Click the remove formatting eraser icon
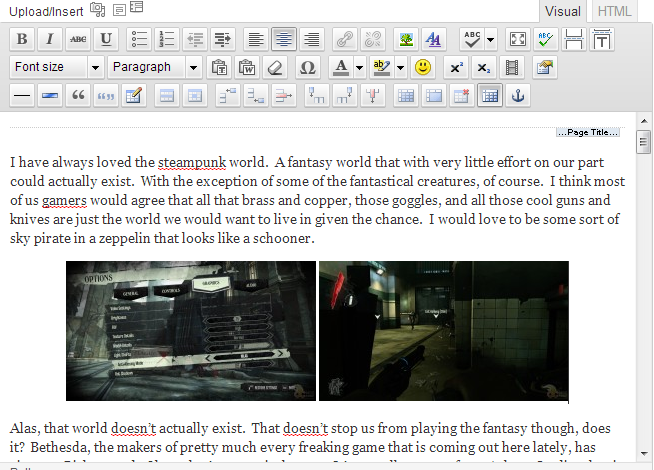 275,67
